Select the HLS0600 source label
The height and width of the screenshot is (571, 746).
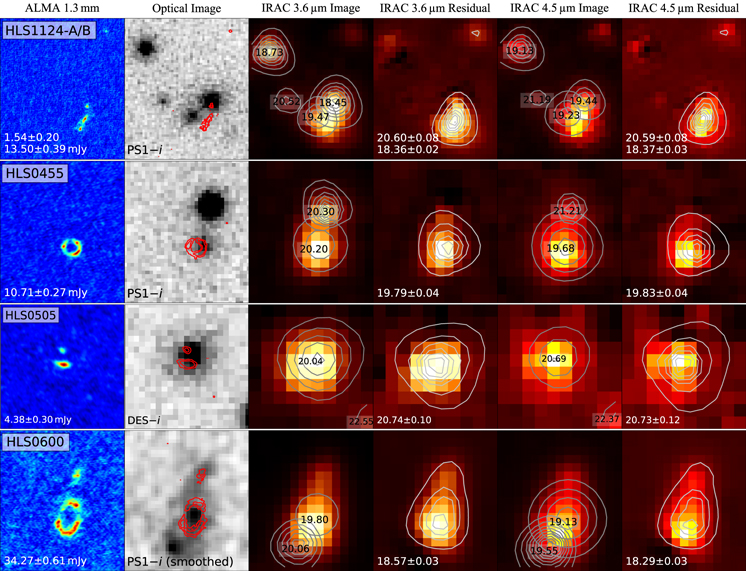click(31, 444)
